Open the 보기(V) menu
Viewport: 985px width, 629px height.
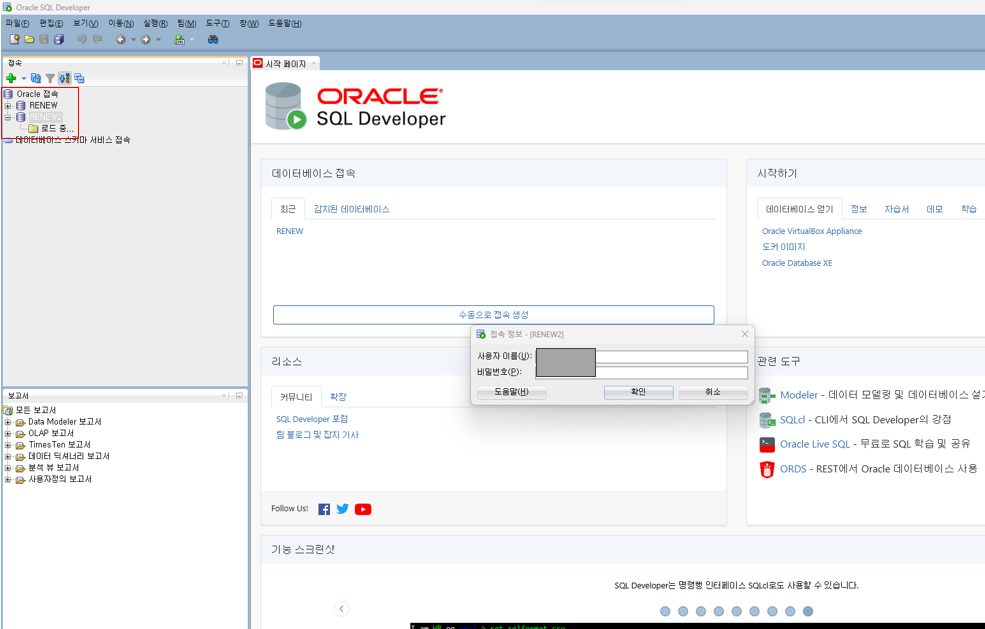(85, 23)
